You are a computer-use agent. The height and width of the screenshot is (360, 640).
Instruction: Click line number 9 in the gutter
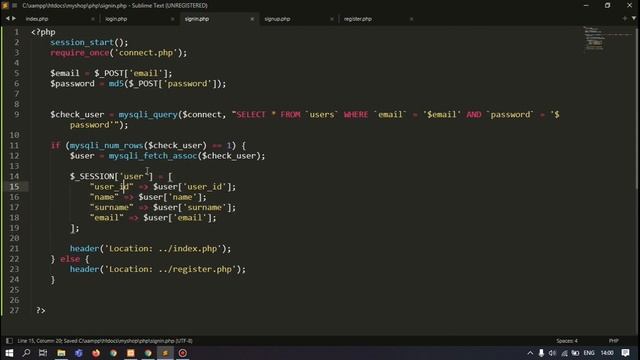pyautogui.click(x=16, y=114)
